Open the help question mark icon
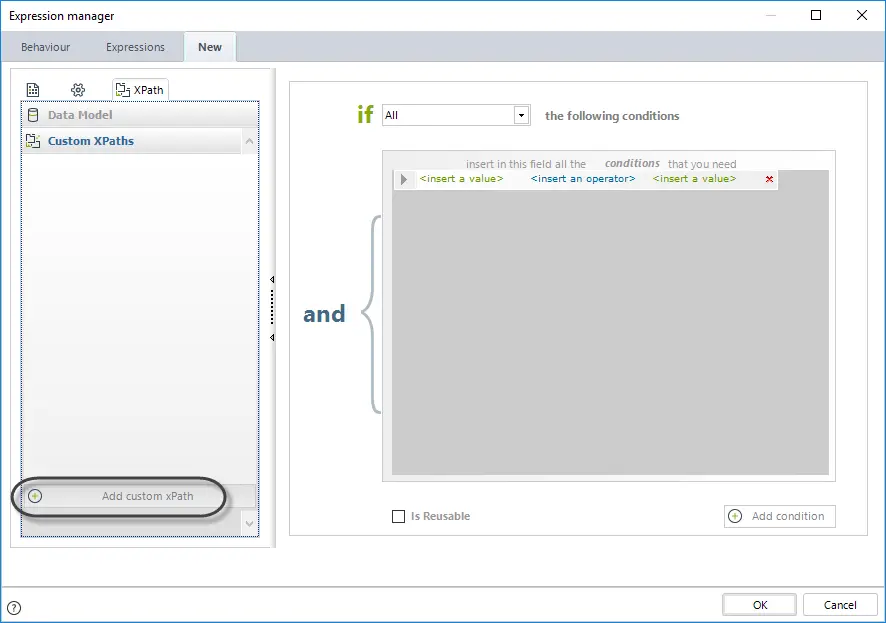Screen dimensions: 886x623 [14, 608]
